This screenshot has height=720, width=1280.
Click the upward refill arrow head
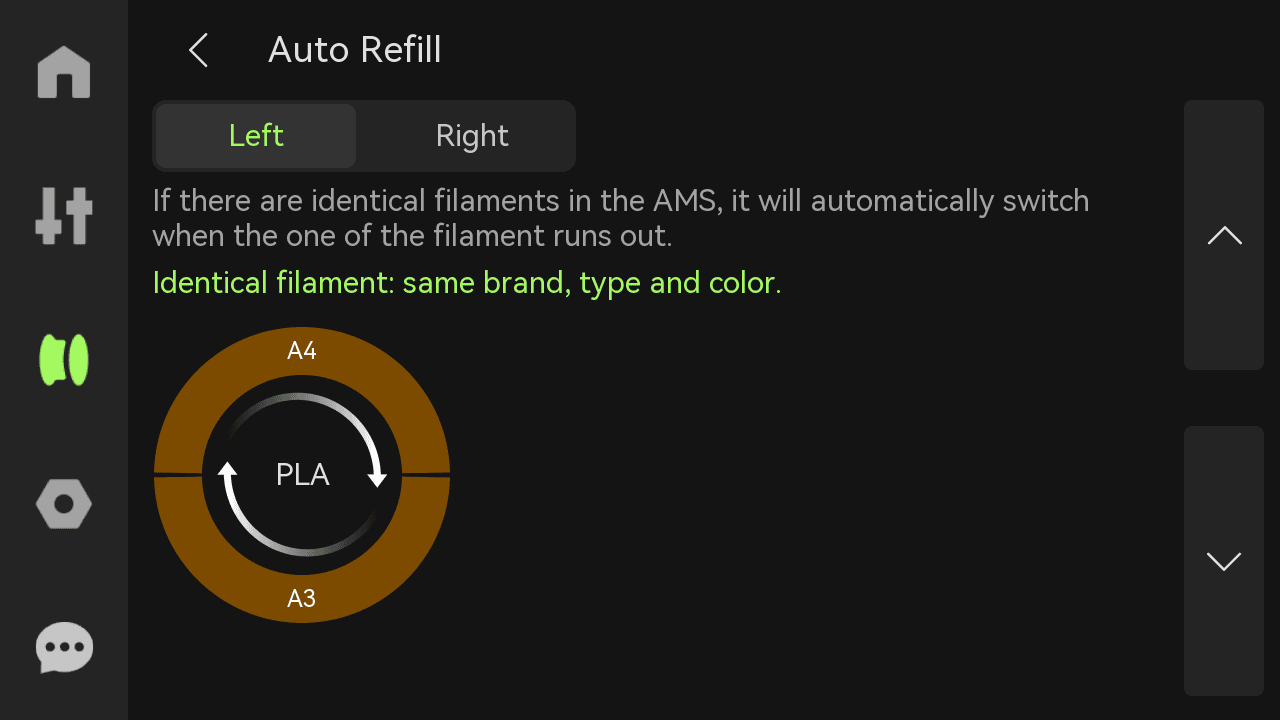point(227,470)
